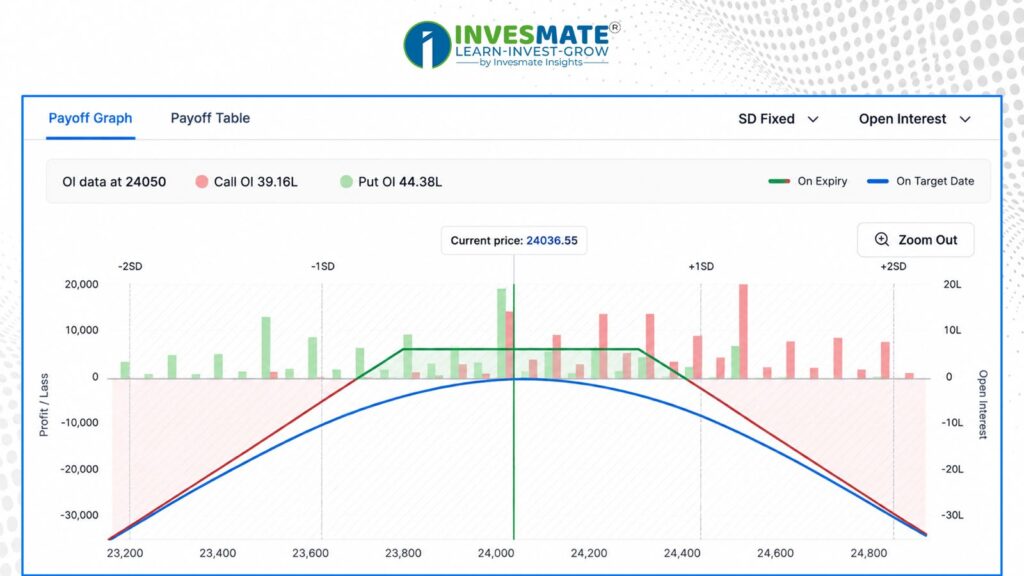1024x576 pixels.
Task: Select the Payoff Graph tab
Action: click(90, 118)
